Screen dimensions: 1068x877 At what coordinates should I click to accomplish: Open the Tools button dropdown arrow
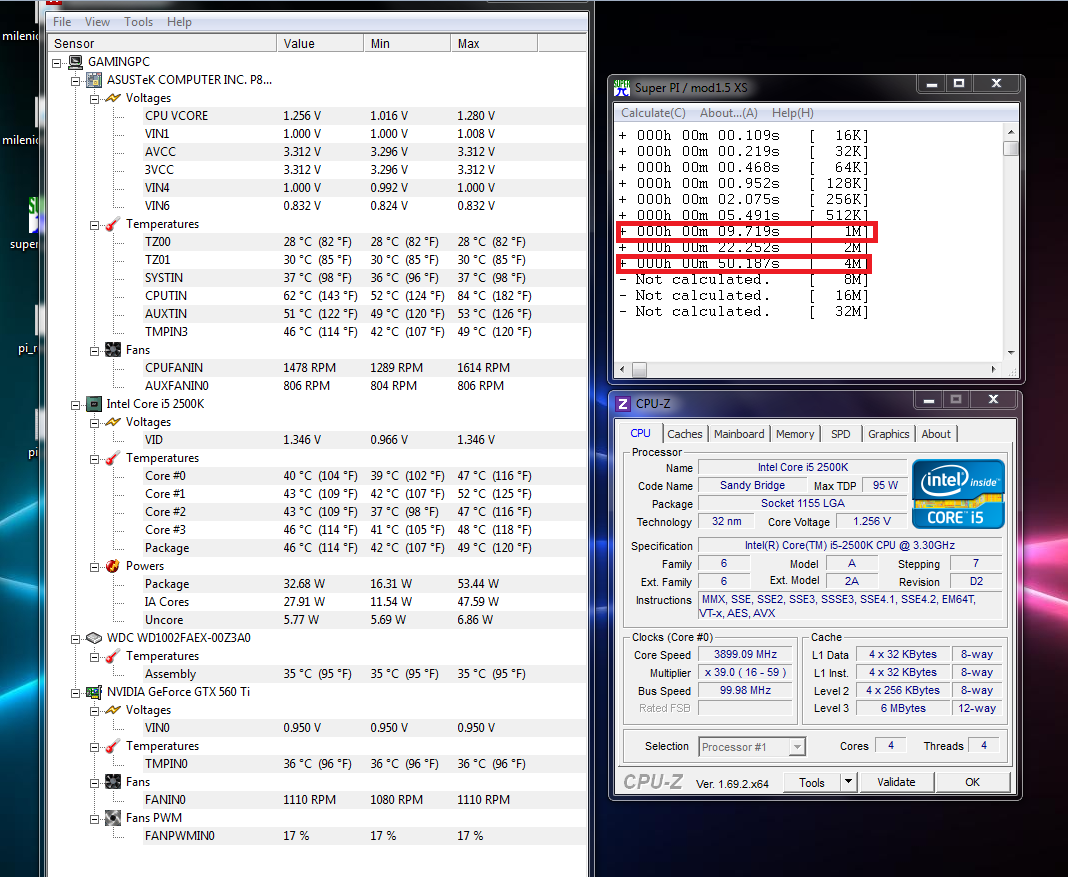(x=848, y=782)
